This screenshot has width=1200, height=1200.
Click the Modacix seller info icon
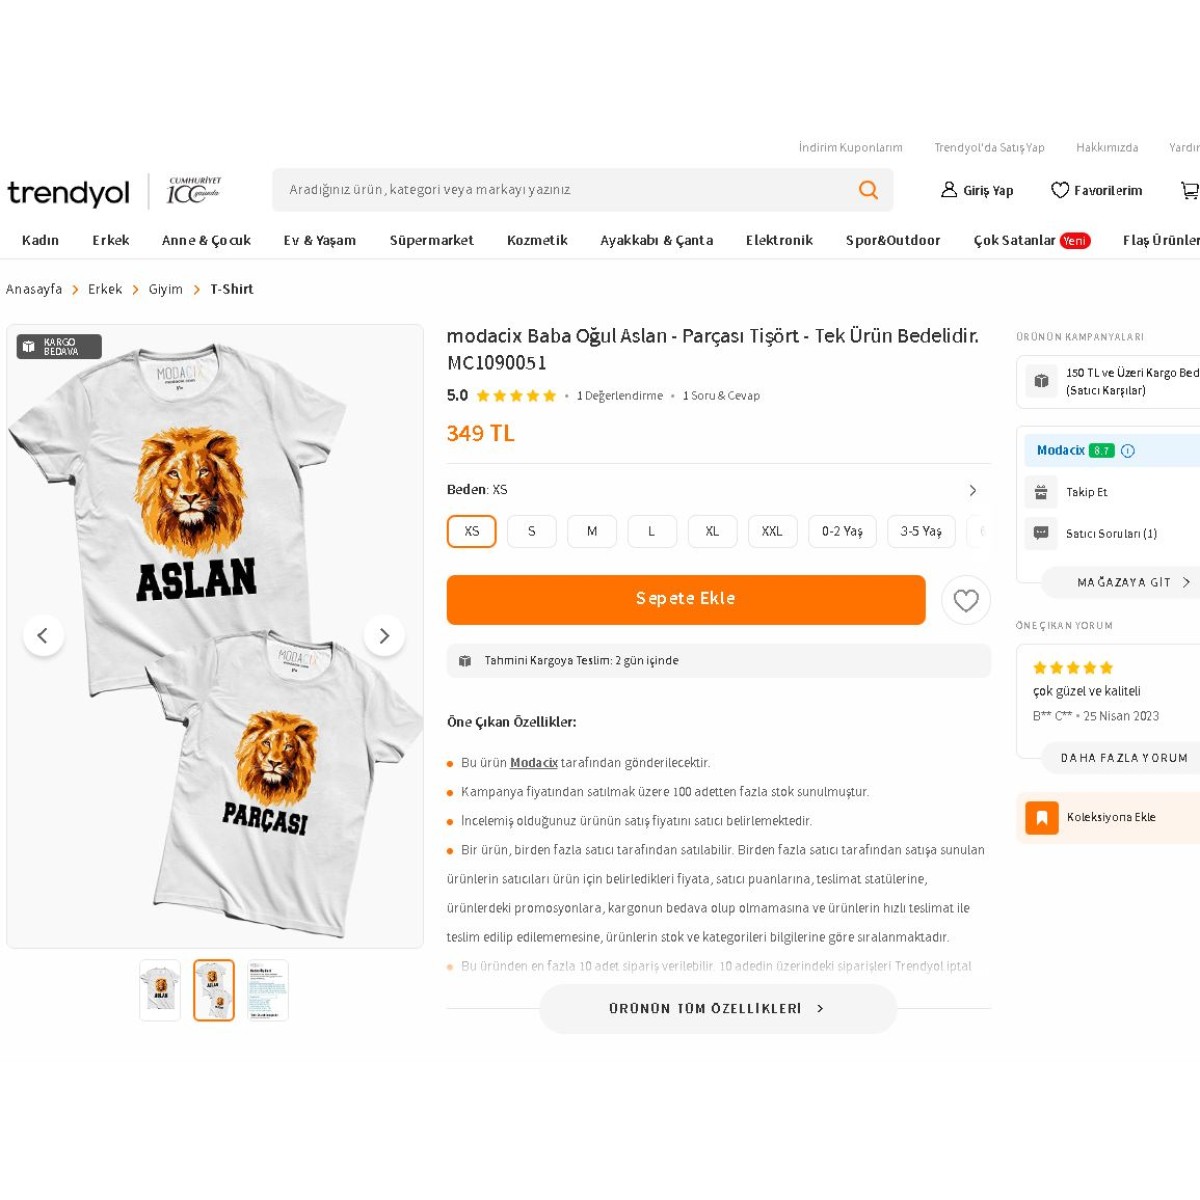pyautogui.click(x=1128, y=451)
